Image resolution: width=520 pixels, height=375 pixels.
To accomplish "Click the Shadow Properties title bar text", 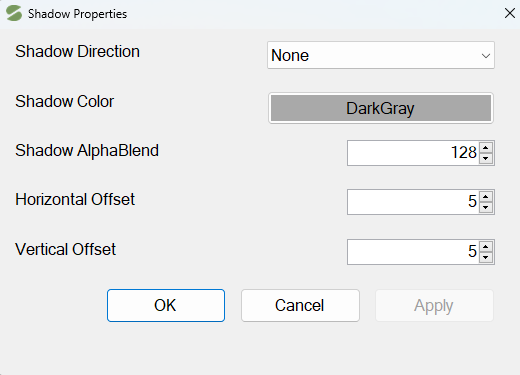I will coord(77,14).
